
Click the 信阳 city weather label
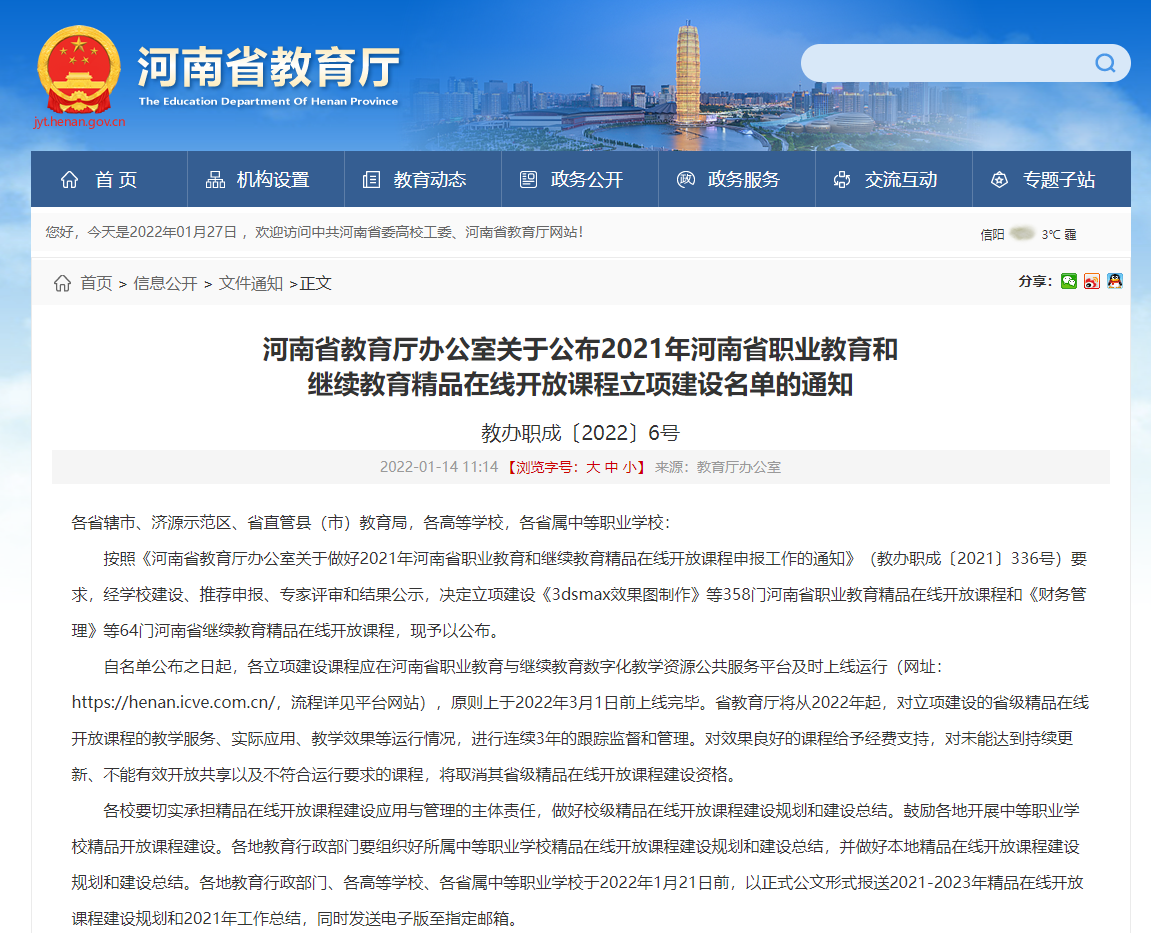992,234
